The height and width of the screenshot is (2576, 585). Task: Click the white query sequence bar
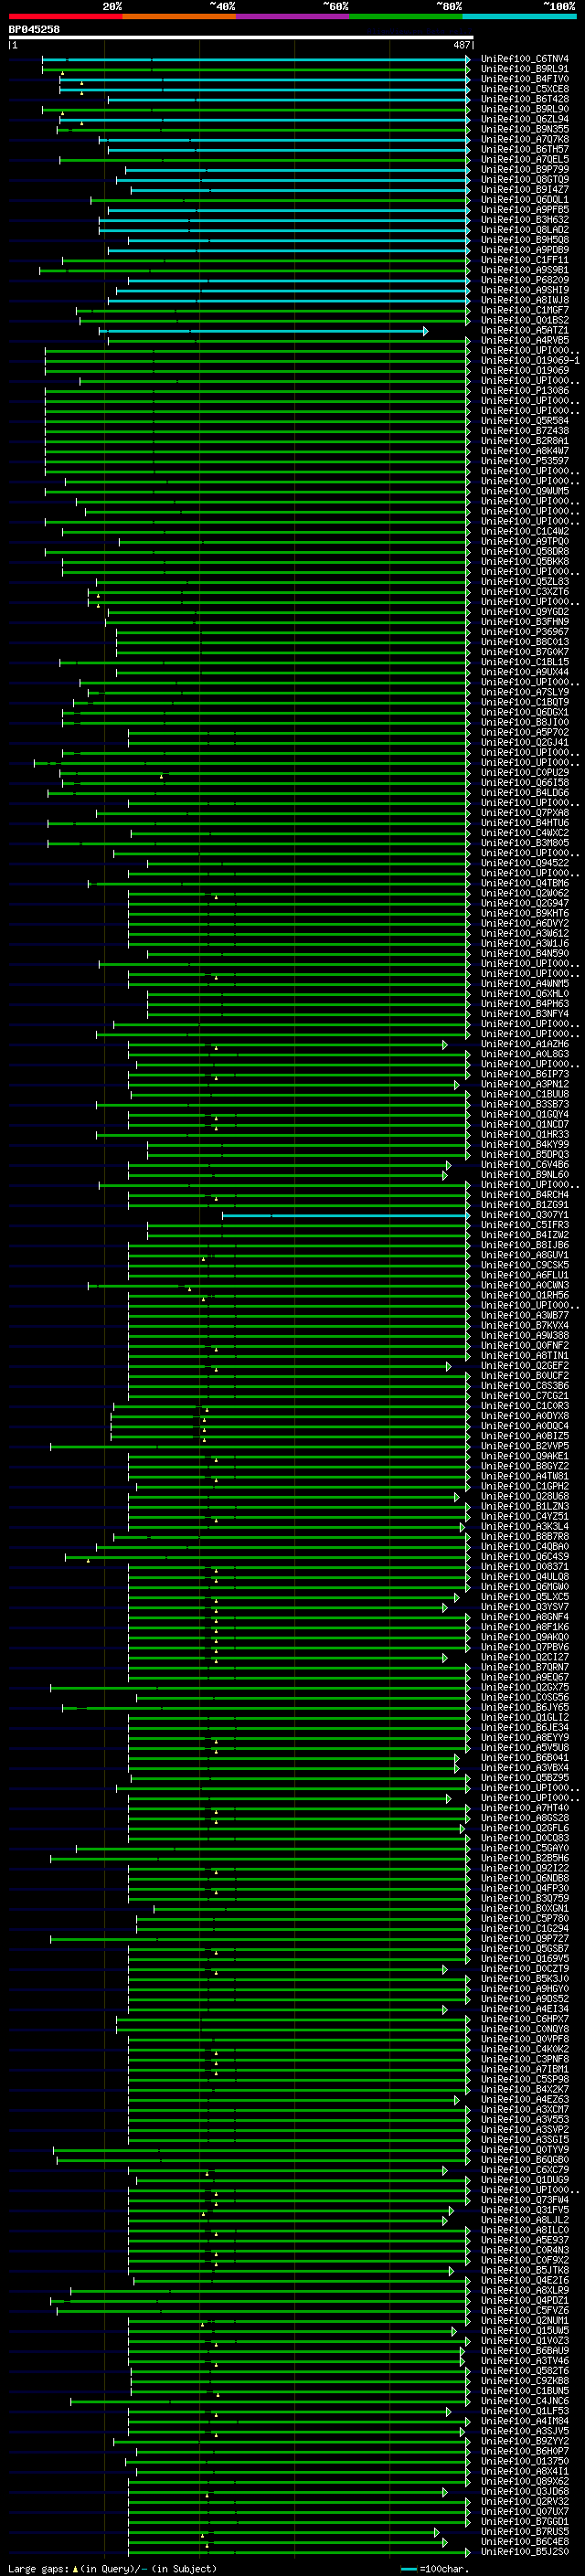coord(240,37)
